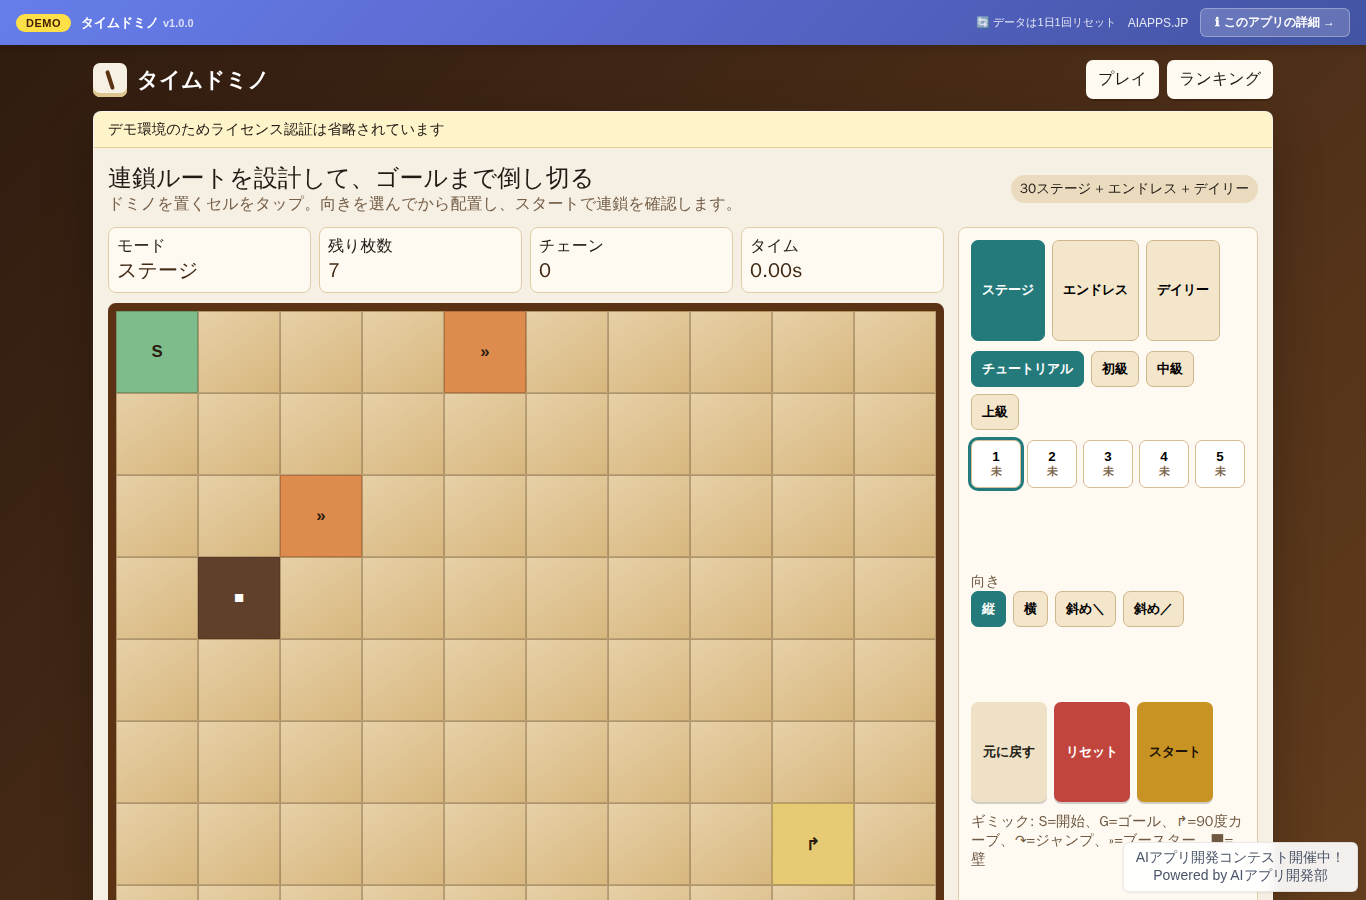Open the app details link
Image resolution: width=1366 pixels, height=900 pixels.
(x=1275, y=22)
